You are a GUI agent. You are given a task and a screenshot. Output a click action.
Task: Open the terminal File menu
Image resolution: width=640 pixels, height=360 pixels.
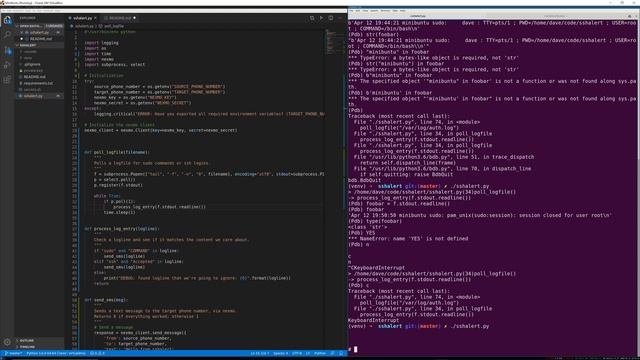[352, 11]
